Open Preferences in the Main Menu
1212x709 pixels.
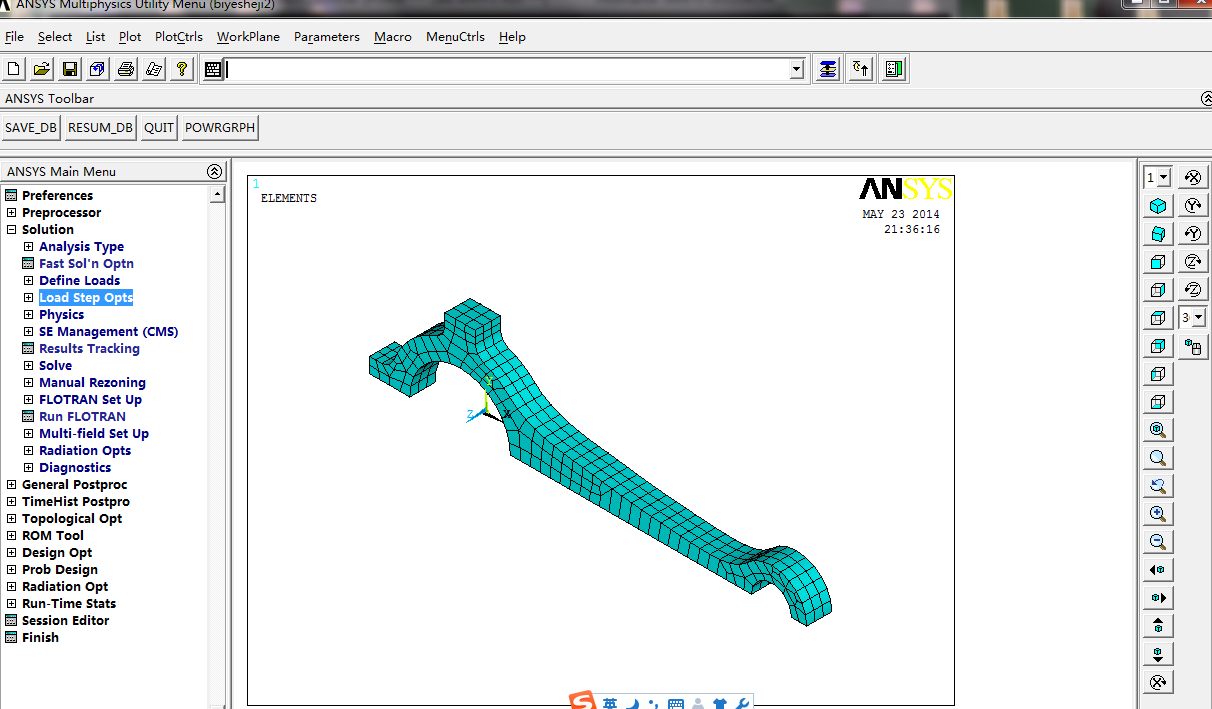click(57, 195)
